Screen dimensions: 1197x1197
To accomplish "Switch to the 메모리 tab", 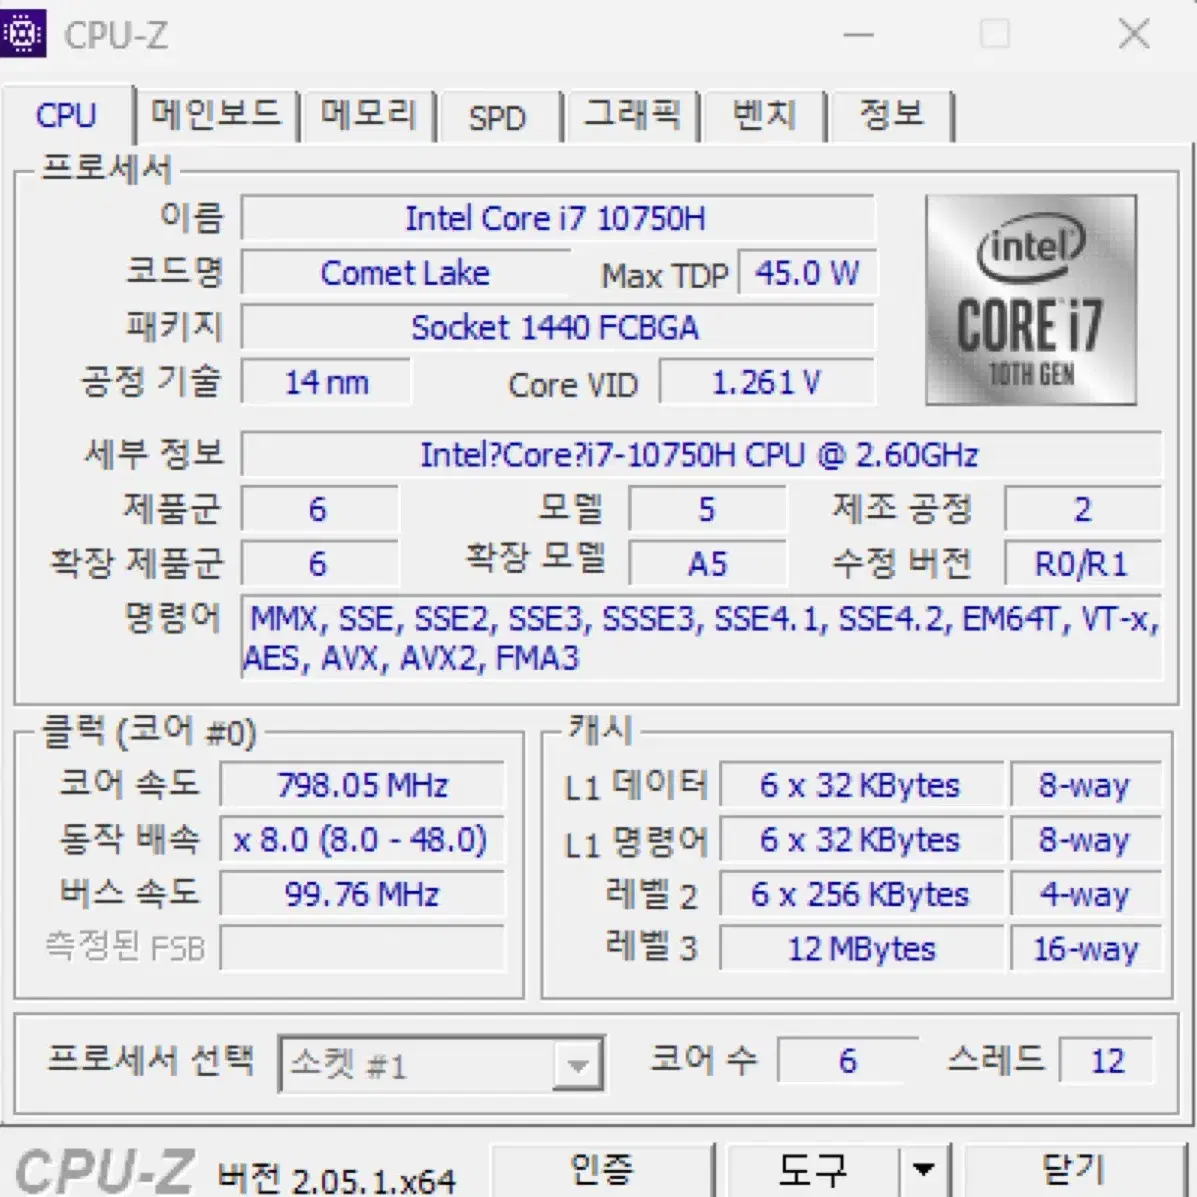I will point(368,115).
